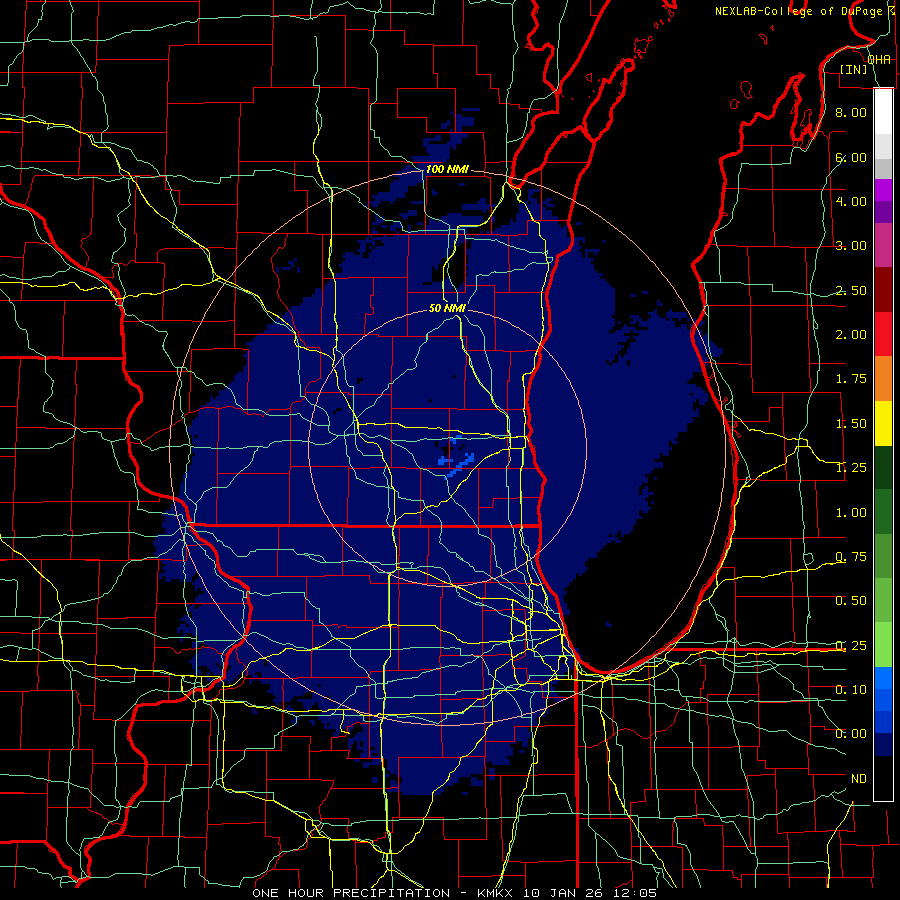Pick the white swatch at legend top
Viewport: 900px width, 900px height.
tap(883, 112)
